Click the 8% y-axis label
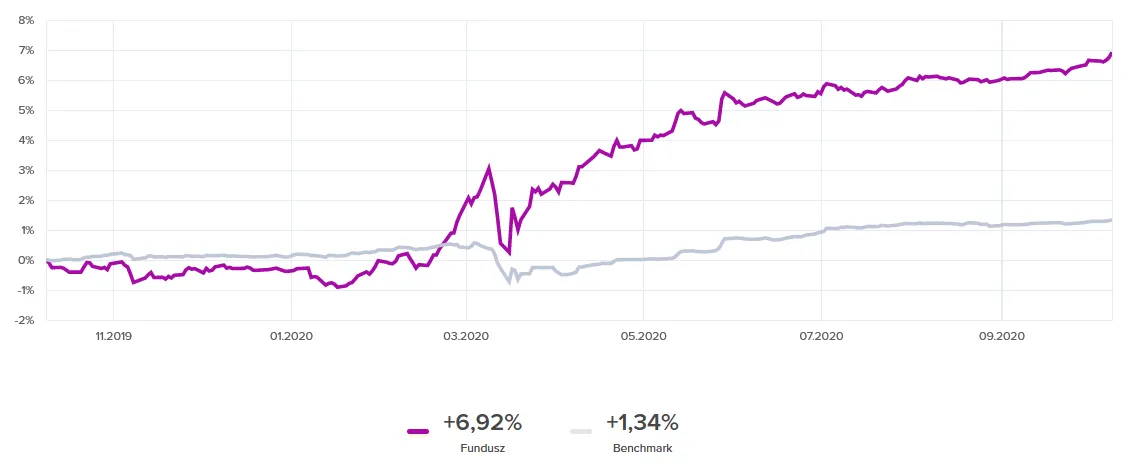1133x470 pixels. [x=26, y=20]
